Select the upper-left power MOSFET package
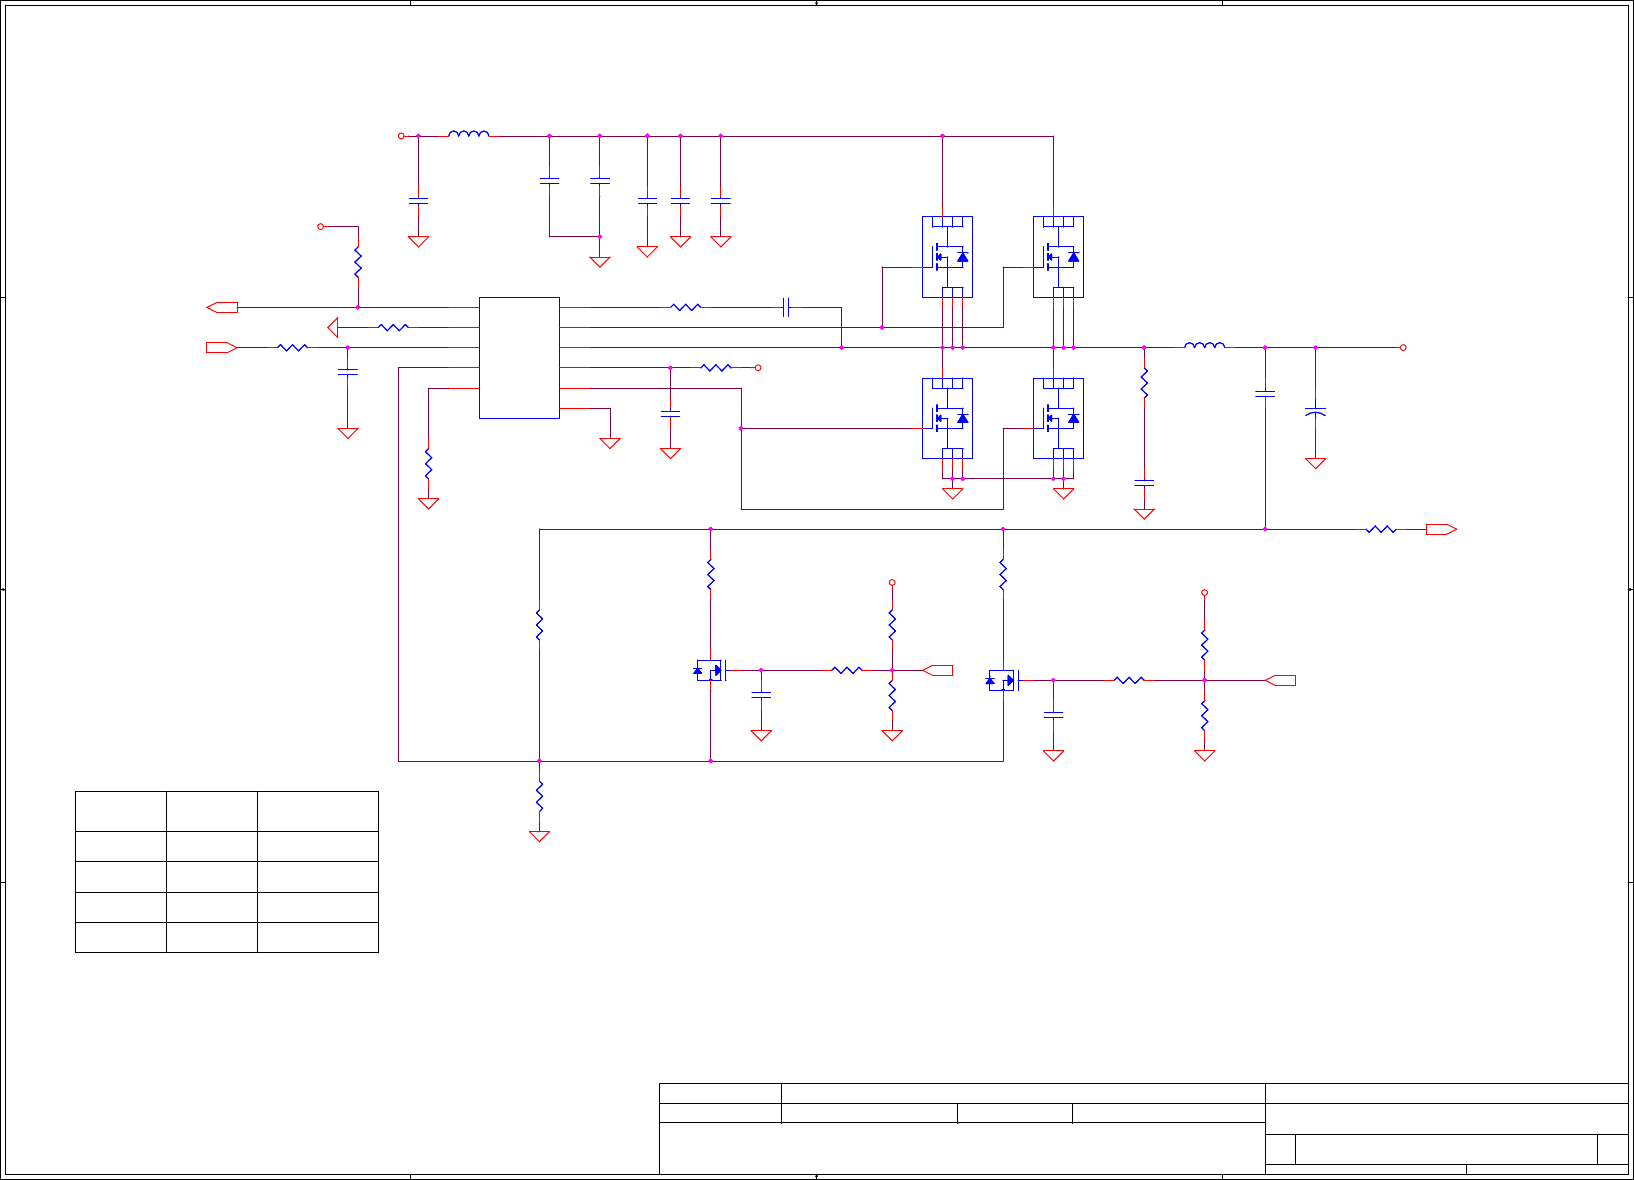Image resolution: width=1634 pixels, height=1180 pixels. tap(947, 257)
